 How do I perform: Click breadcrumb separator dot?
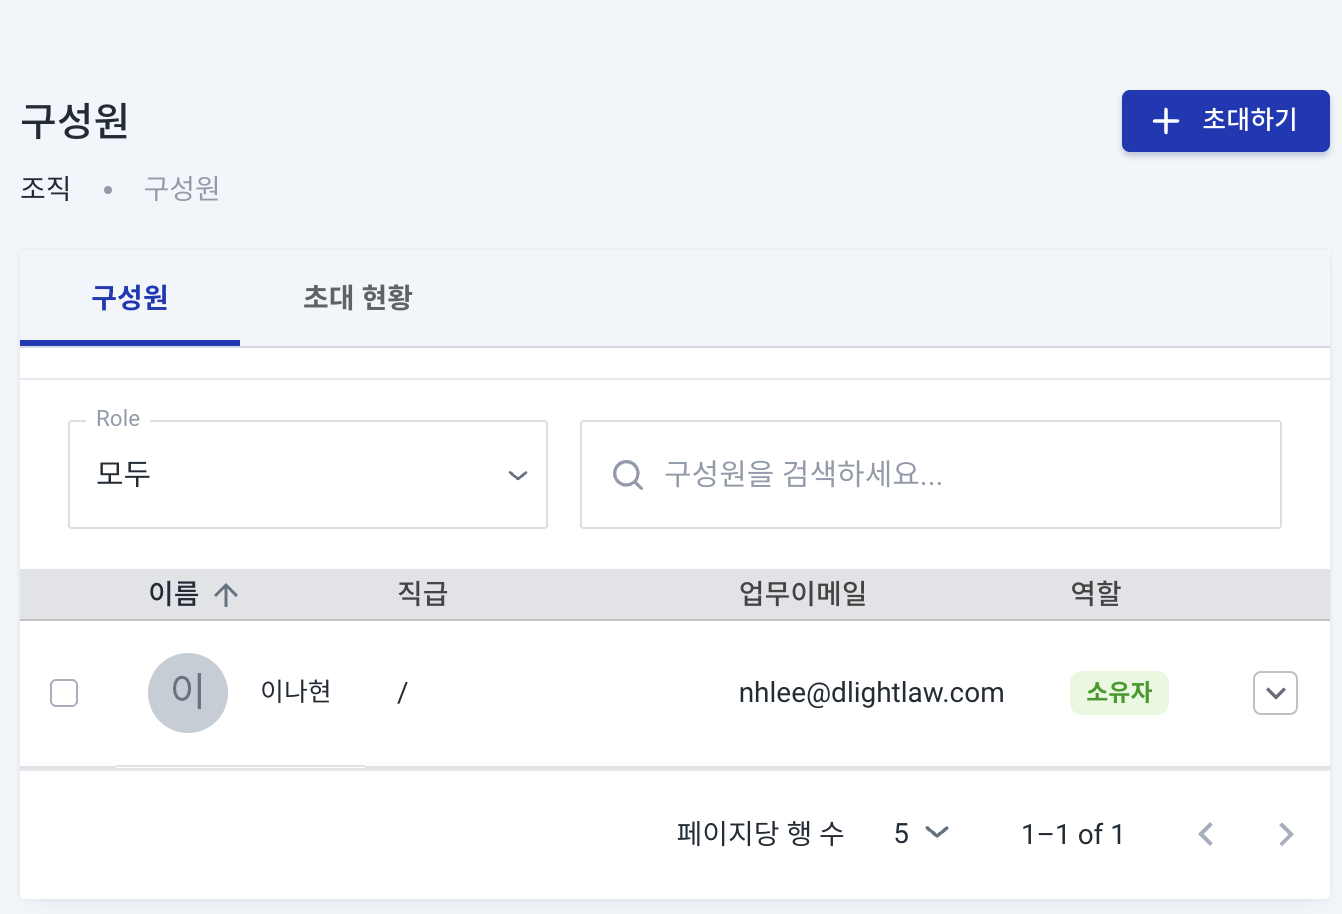coord(108,189)
